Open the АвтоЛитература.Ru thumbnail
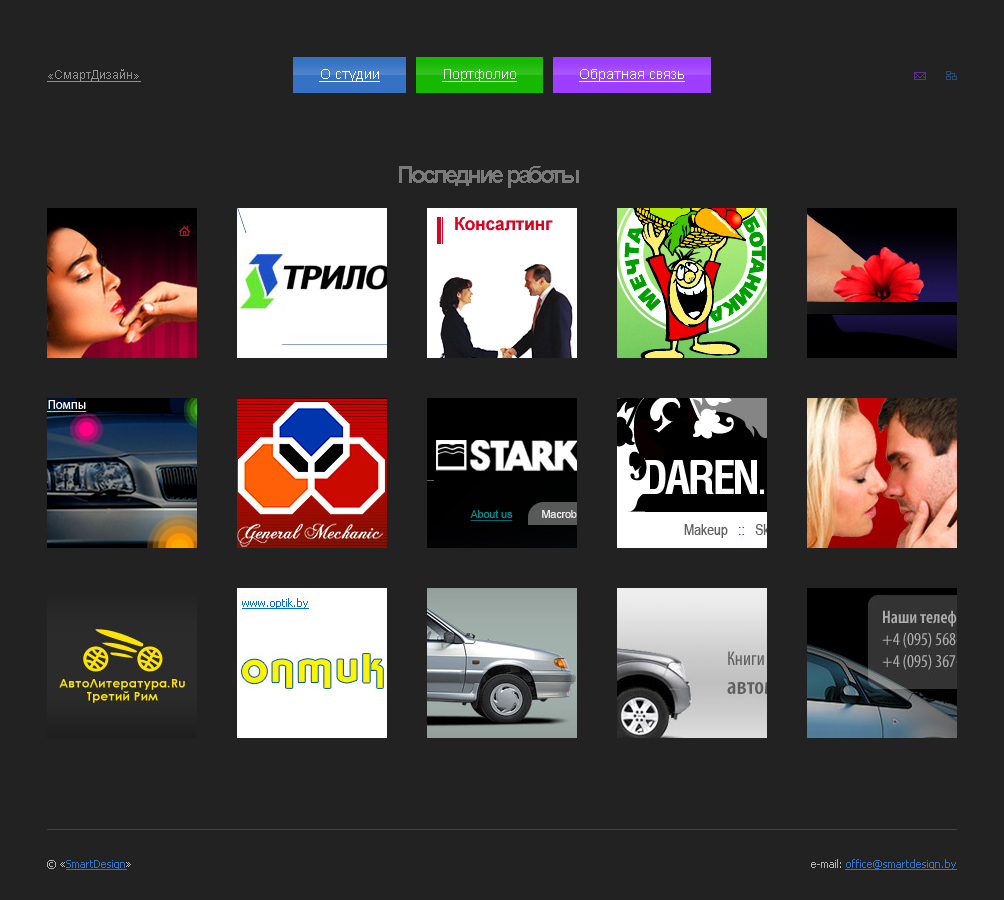 coord(122,663)
